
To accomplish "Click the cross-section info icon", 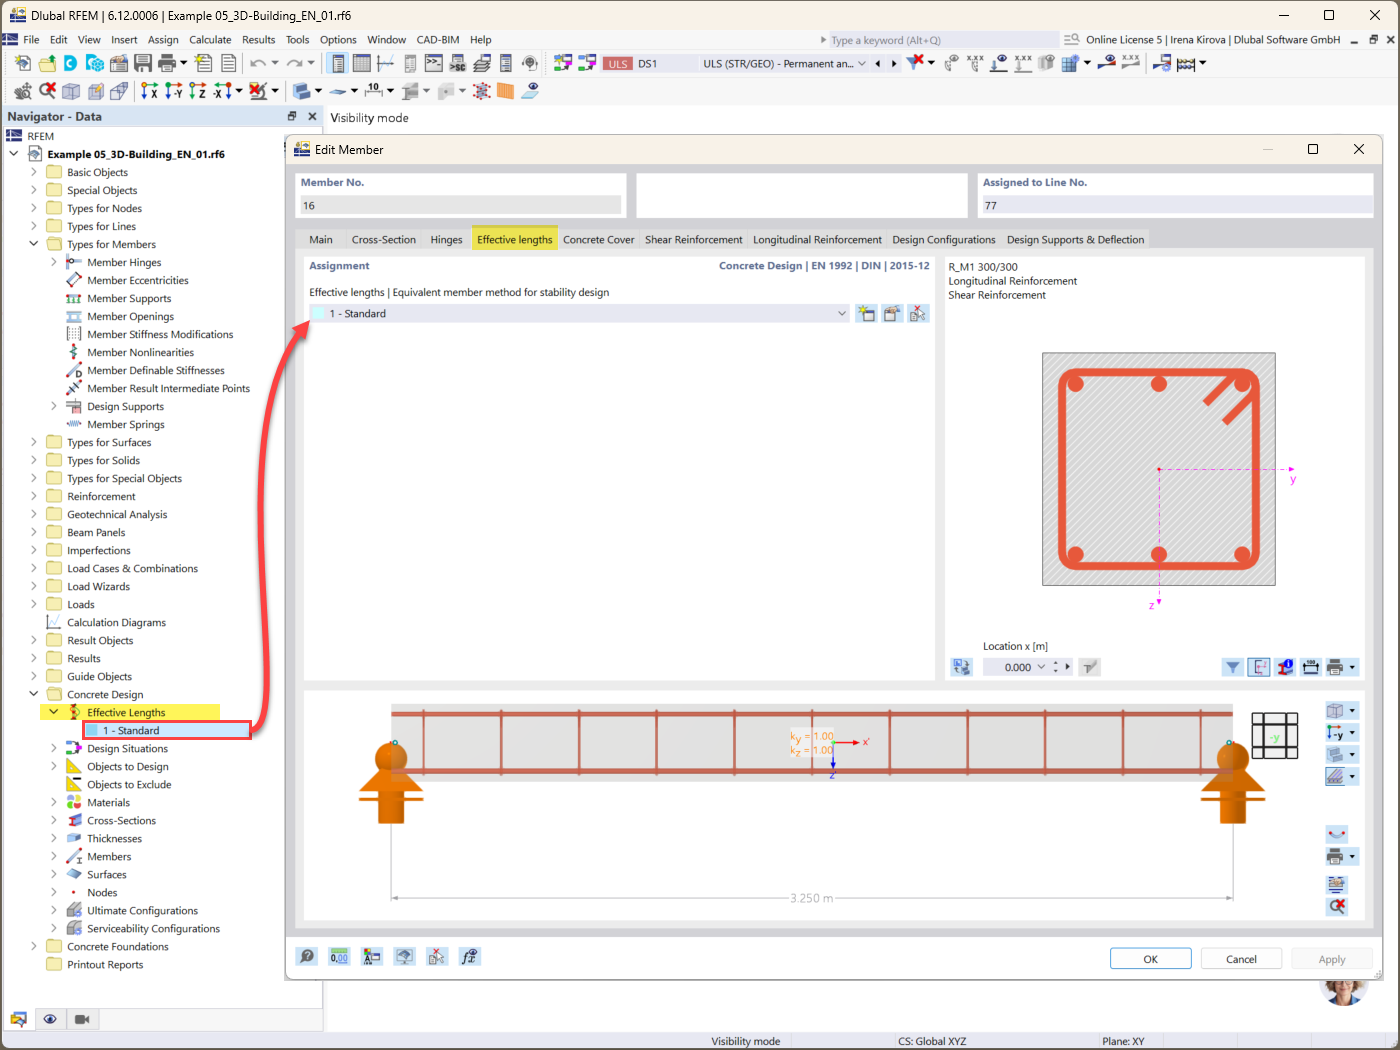I will pos(1284,666).
